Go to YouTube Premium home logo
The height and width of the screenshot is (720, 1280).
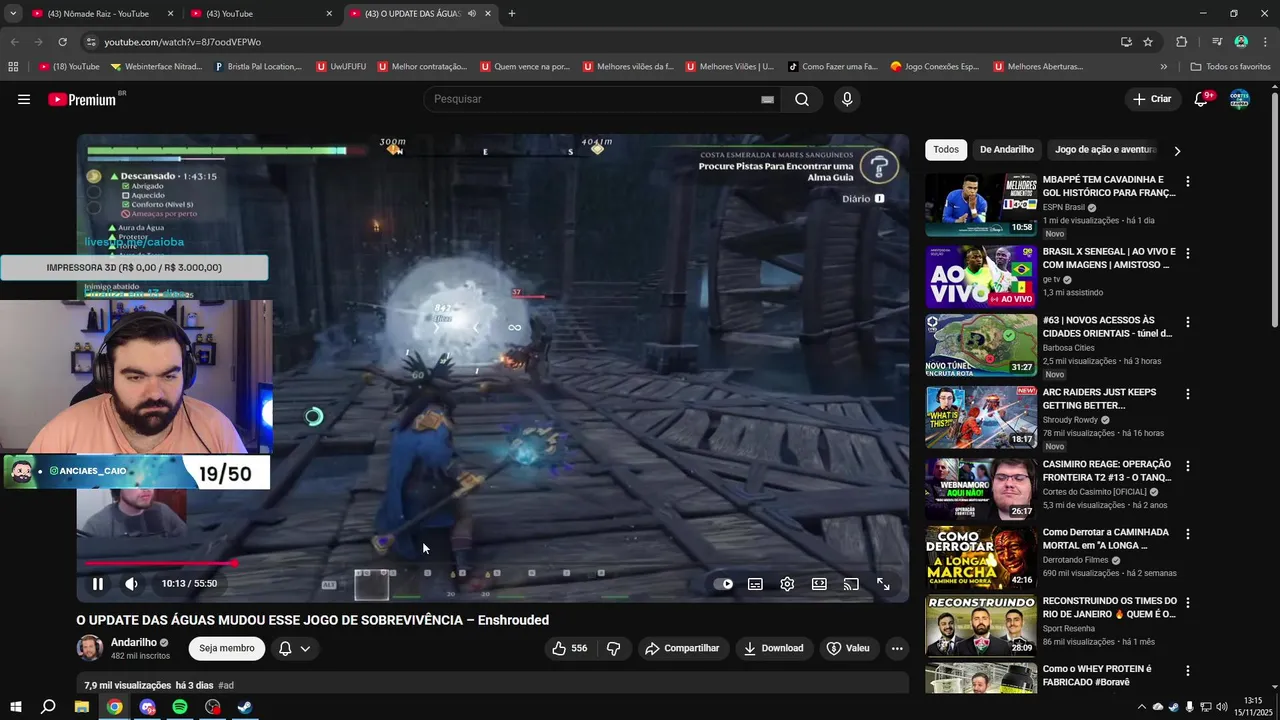pos(82,99)
